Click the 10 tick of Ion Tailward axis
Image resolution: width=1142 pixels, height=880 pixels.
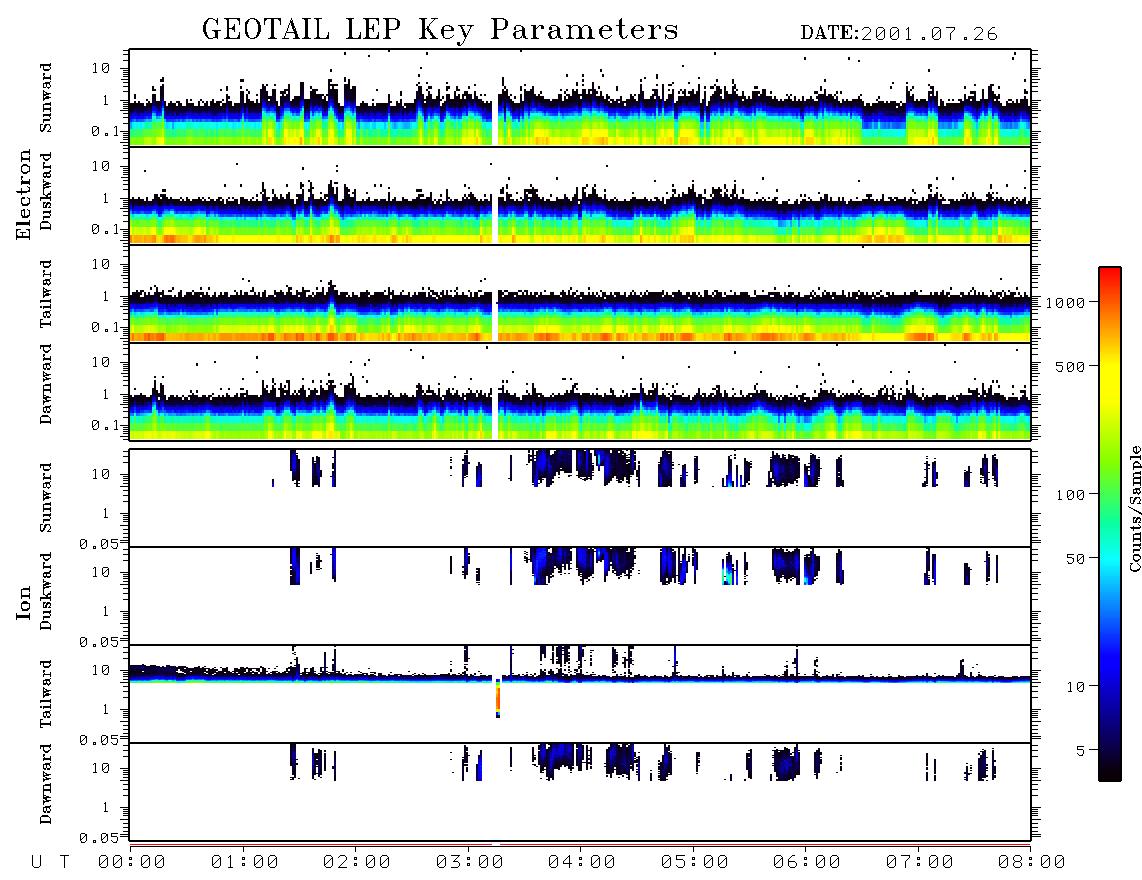pos(101,670)
